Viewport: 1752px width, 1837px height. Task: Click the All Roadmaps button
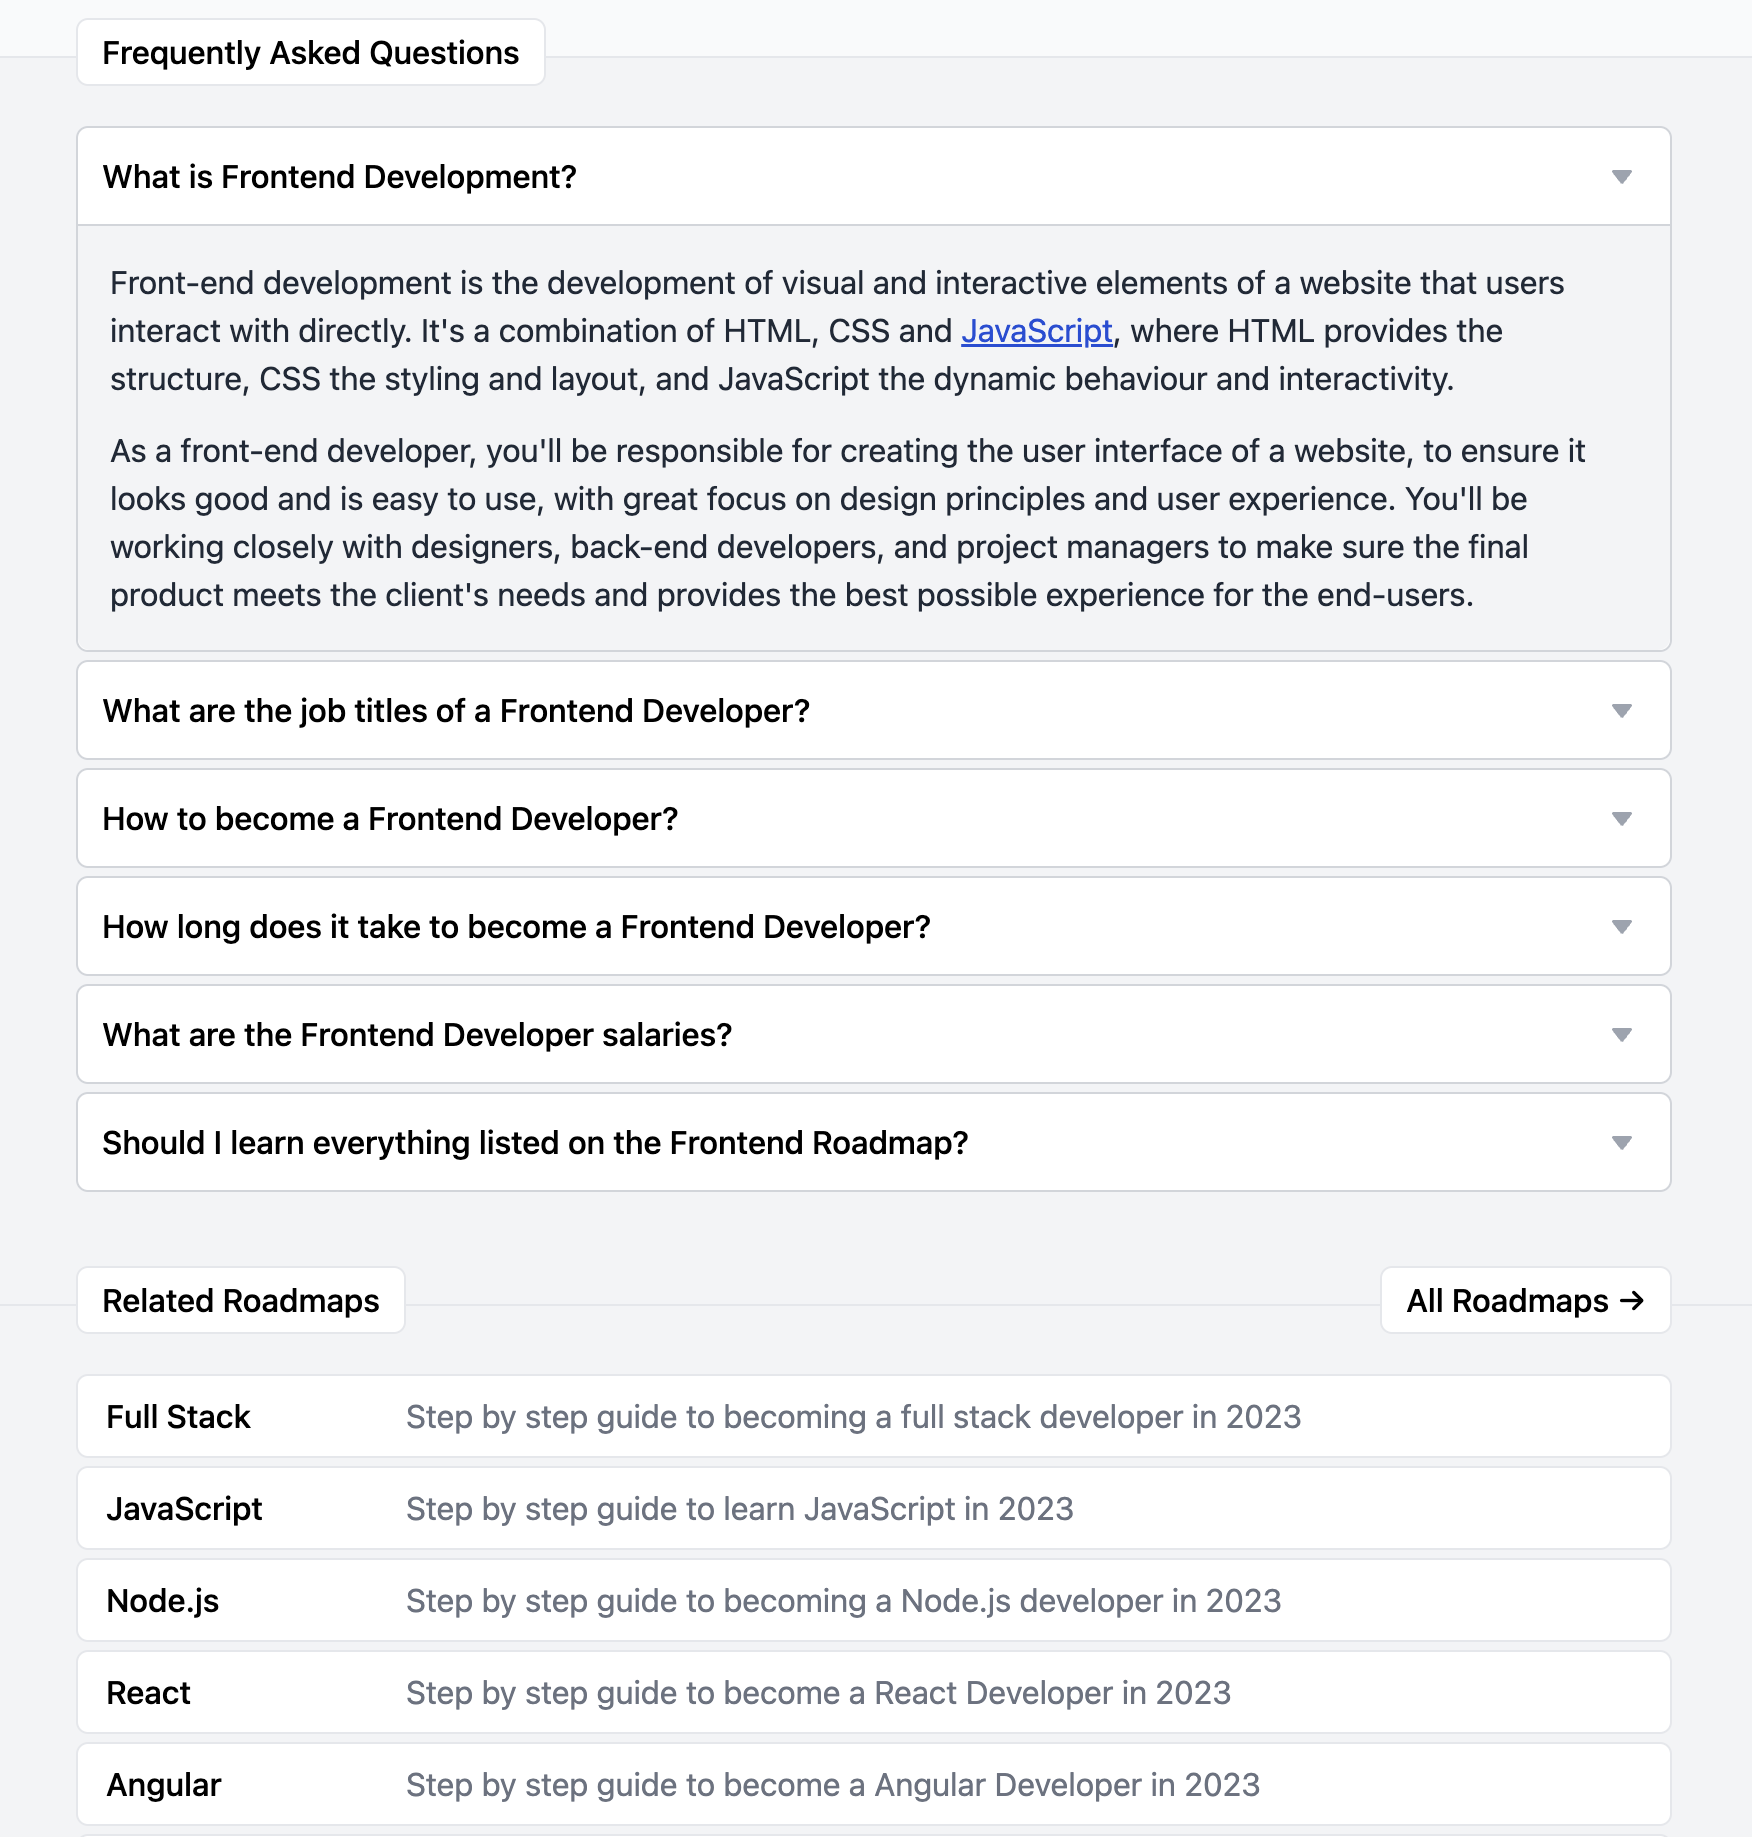pos(1524,1300)
